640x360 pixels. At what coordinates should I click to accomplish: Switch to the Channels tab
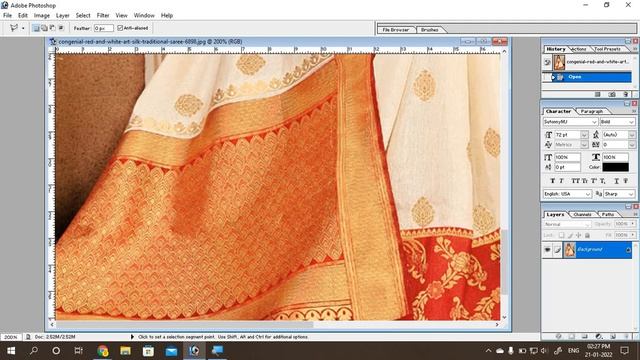582,214
